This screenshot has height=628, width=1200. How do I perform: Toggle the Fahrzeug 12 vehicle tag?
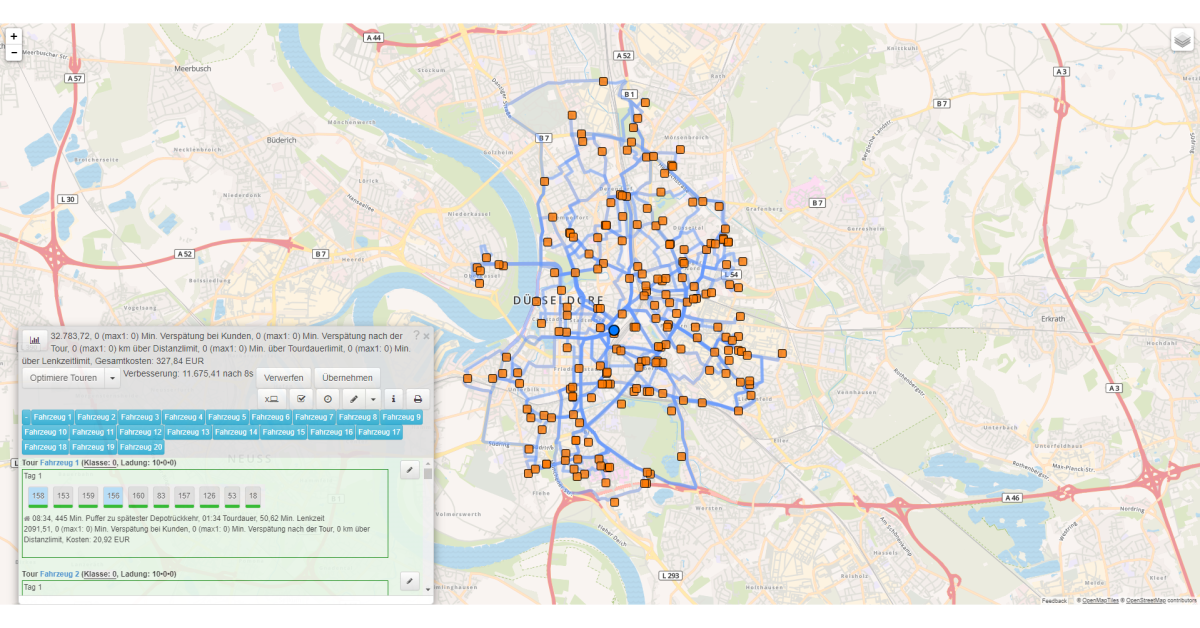[140, 432]
